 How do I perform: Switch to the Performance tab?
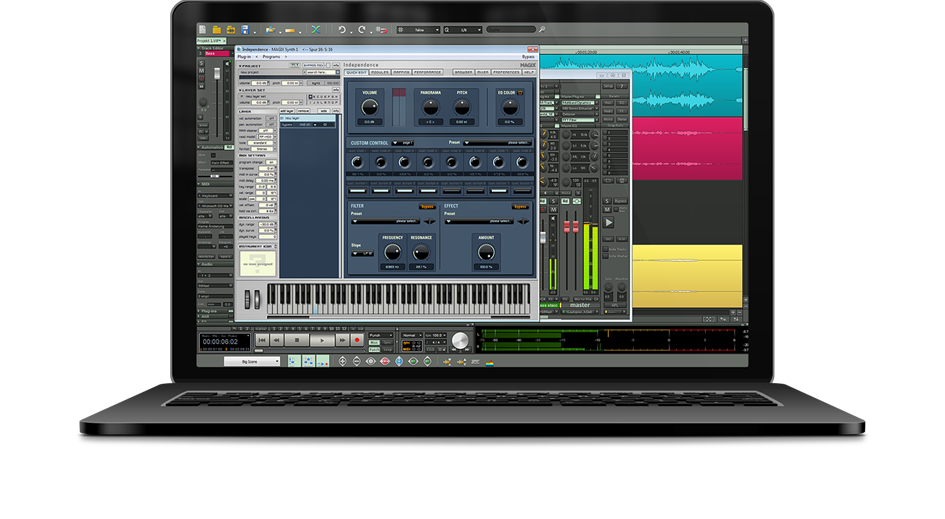pos(427,72)
